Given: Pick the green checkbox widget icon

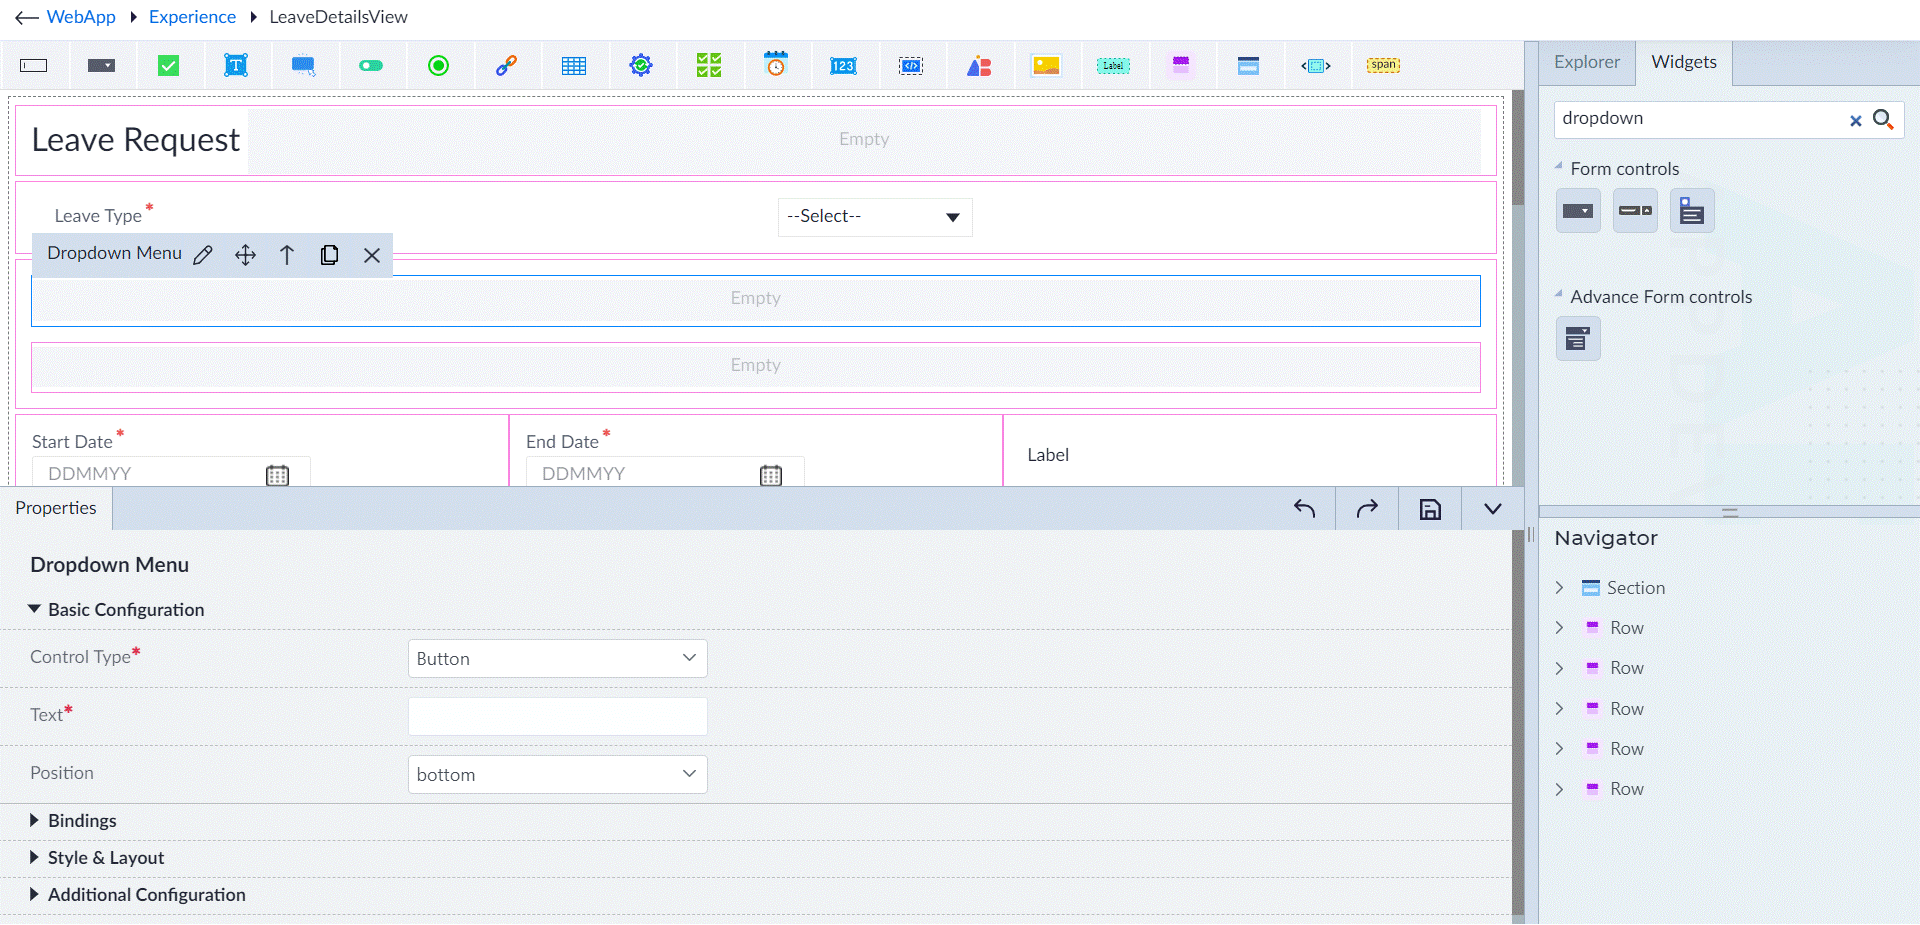Looking at the screenshot, I should [169, 66].
